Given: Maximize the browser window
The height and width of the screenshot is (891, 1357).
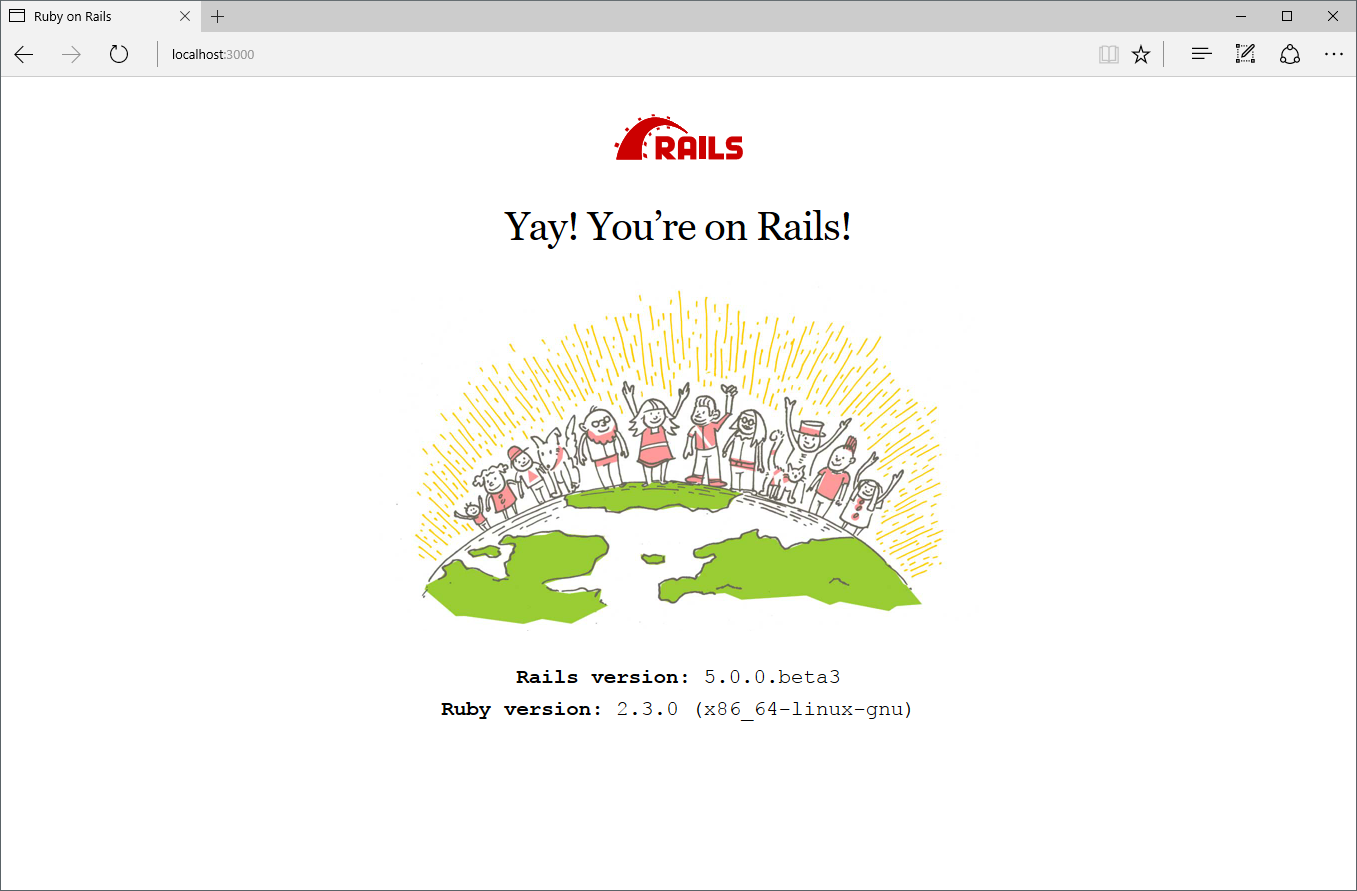Looking at the screenshot, I should (1287, 16).
